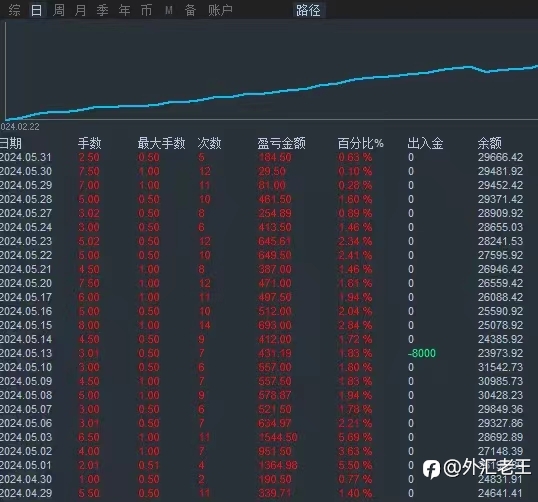Click the 余额 column header

click(490, 143)
